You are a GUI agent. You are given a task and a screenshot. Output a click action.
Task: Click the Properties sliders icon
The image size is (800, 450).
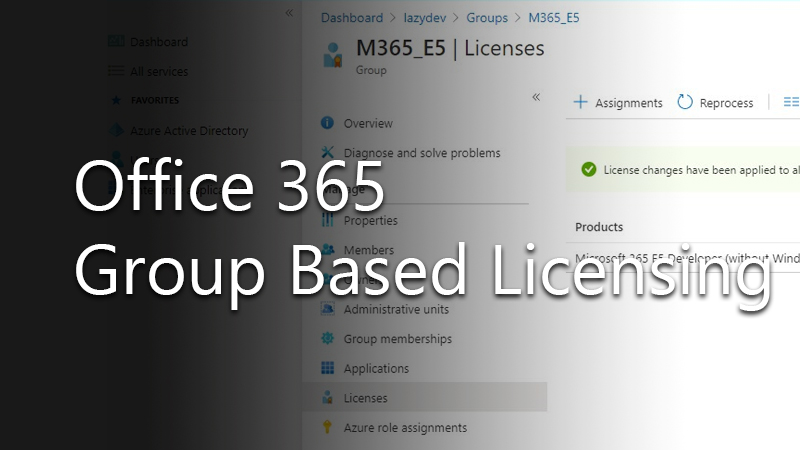click(327, 220)
